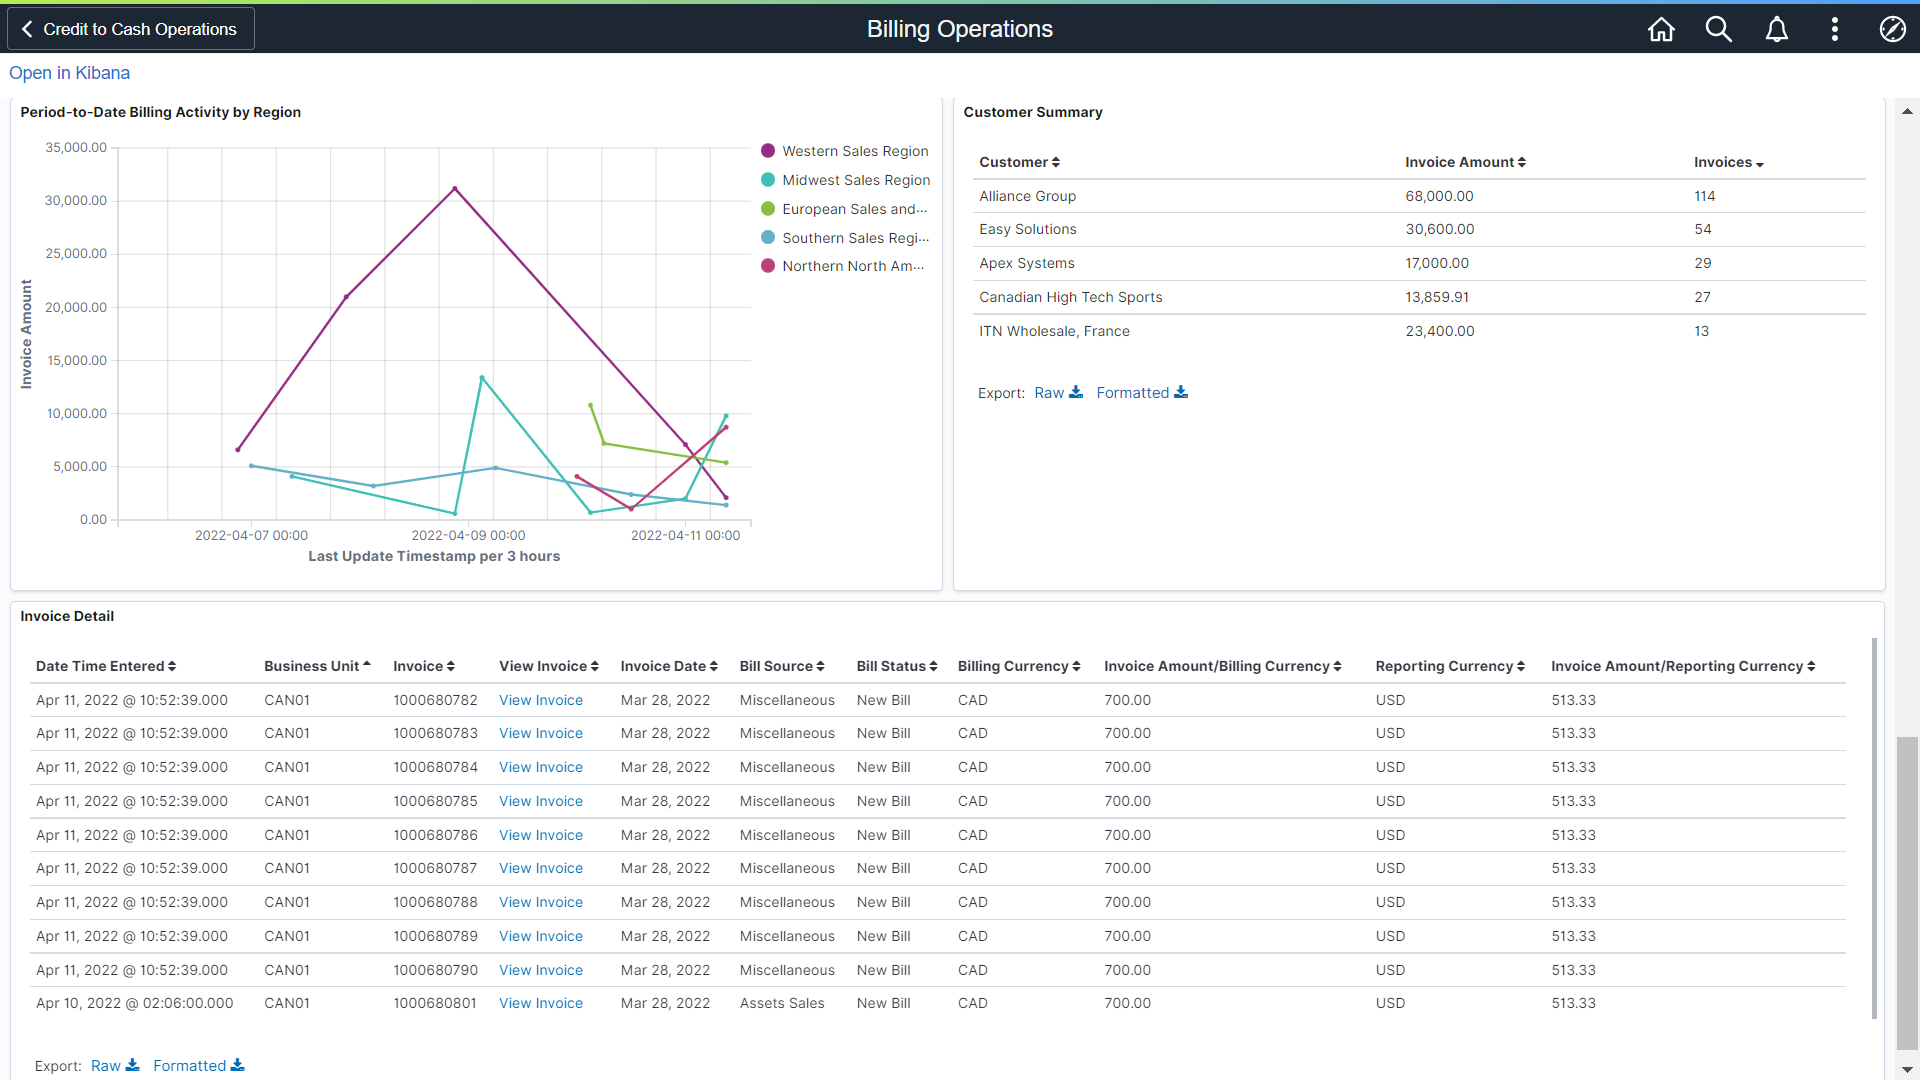
Task: Click the Home icon in header
Action: pos(1661,29)
